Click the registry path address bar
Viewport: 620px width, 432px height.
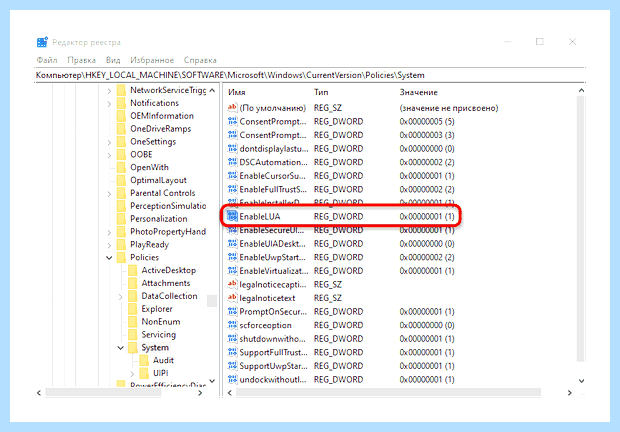(x=310, y=75)
